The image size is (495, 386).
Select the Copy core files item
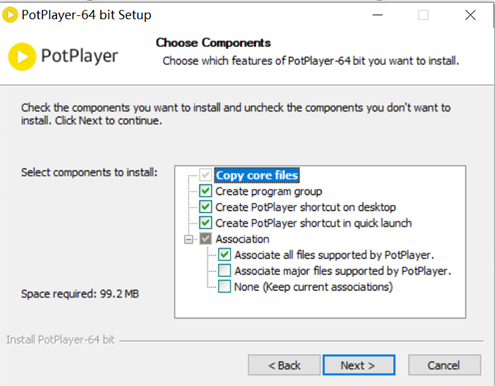257,175
